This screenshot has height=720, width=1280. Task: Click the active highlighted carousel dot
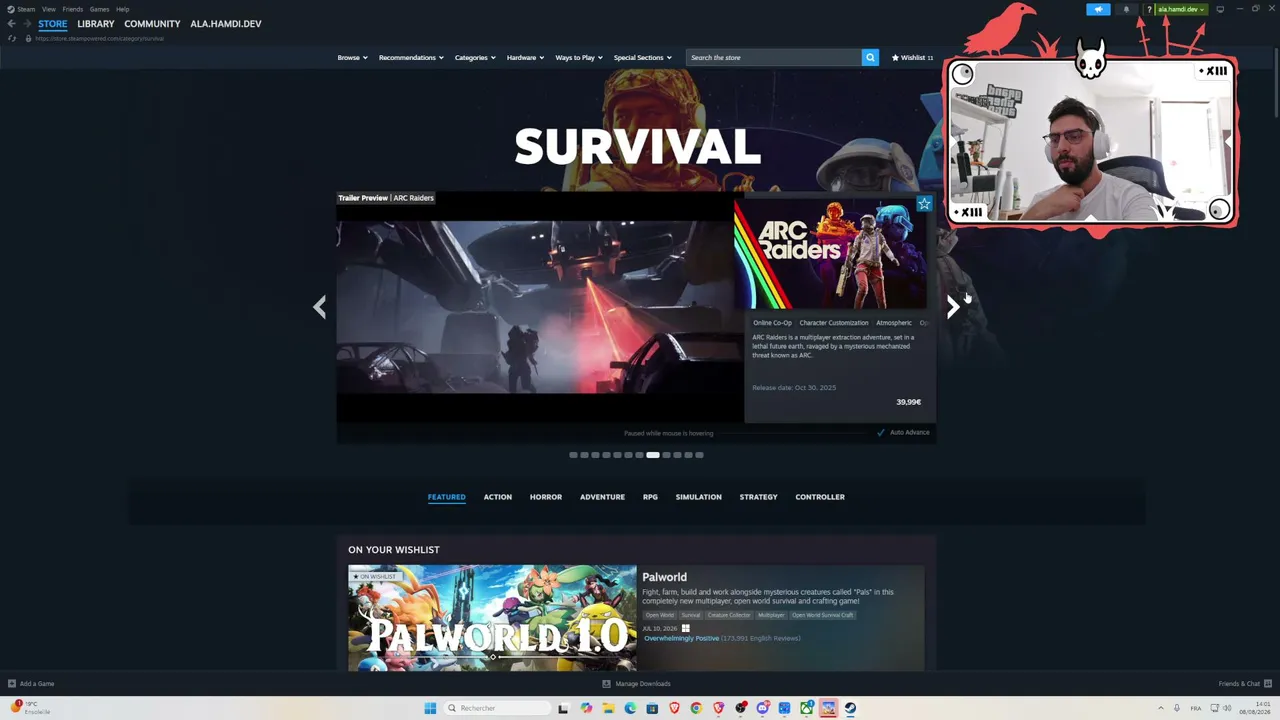point(653,455)
